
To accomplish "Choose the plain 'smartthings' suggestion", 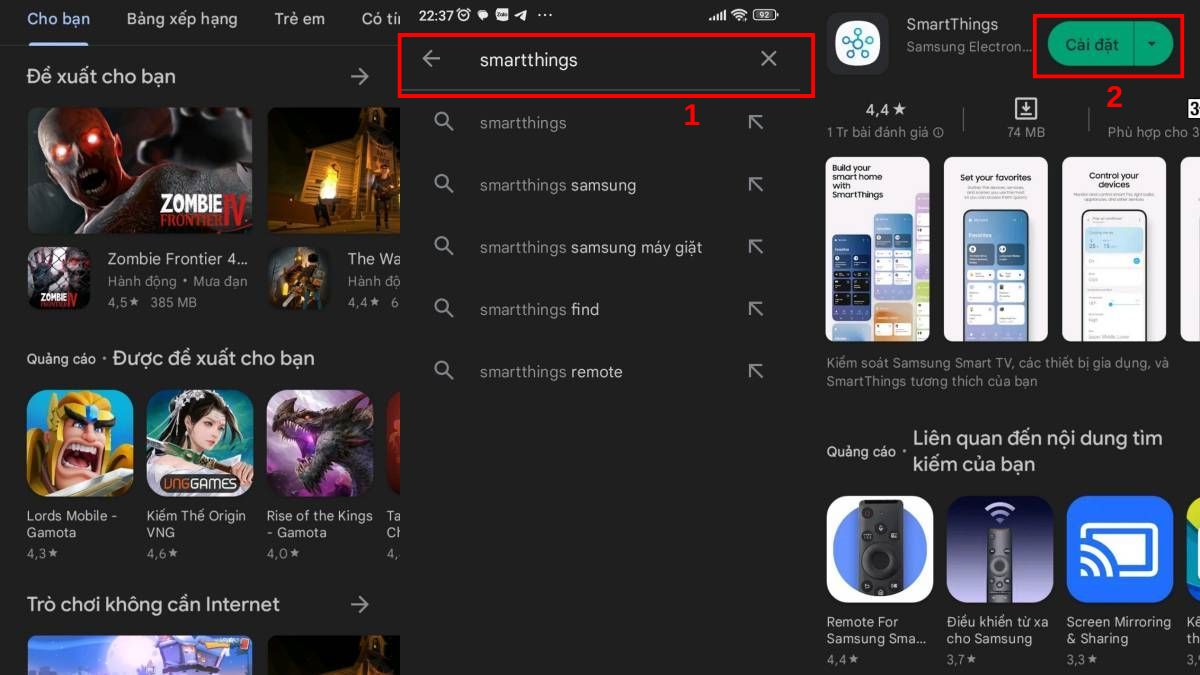I will click(x=523, y=123).
